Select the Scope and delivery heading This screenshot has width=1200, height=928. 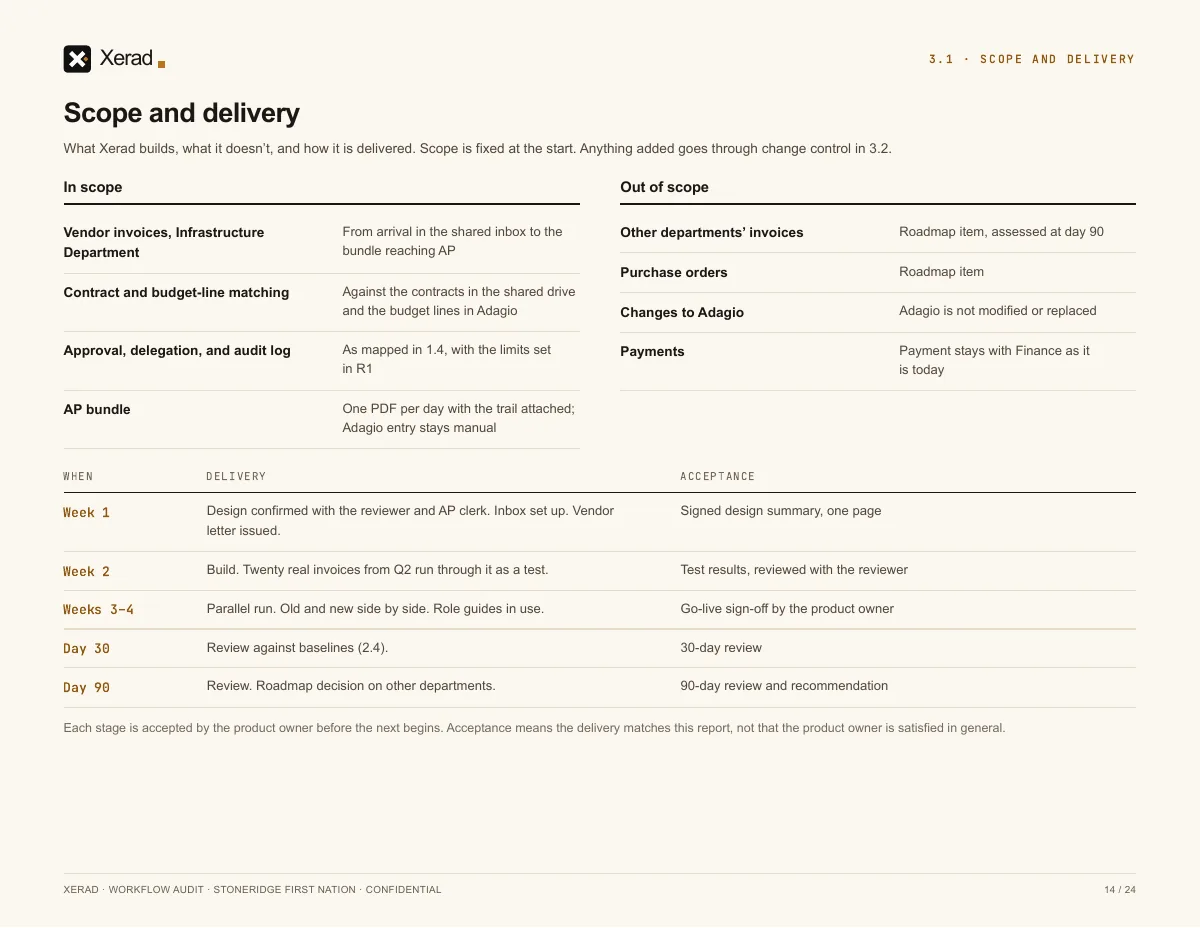181,113
